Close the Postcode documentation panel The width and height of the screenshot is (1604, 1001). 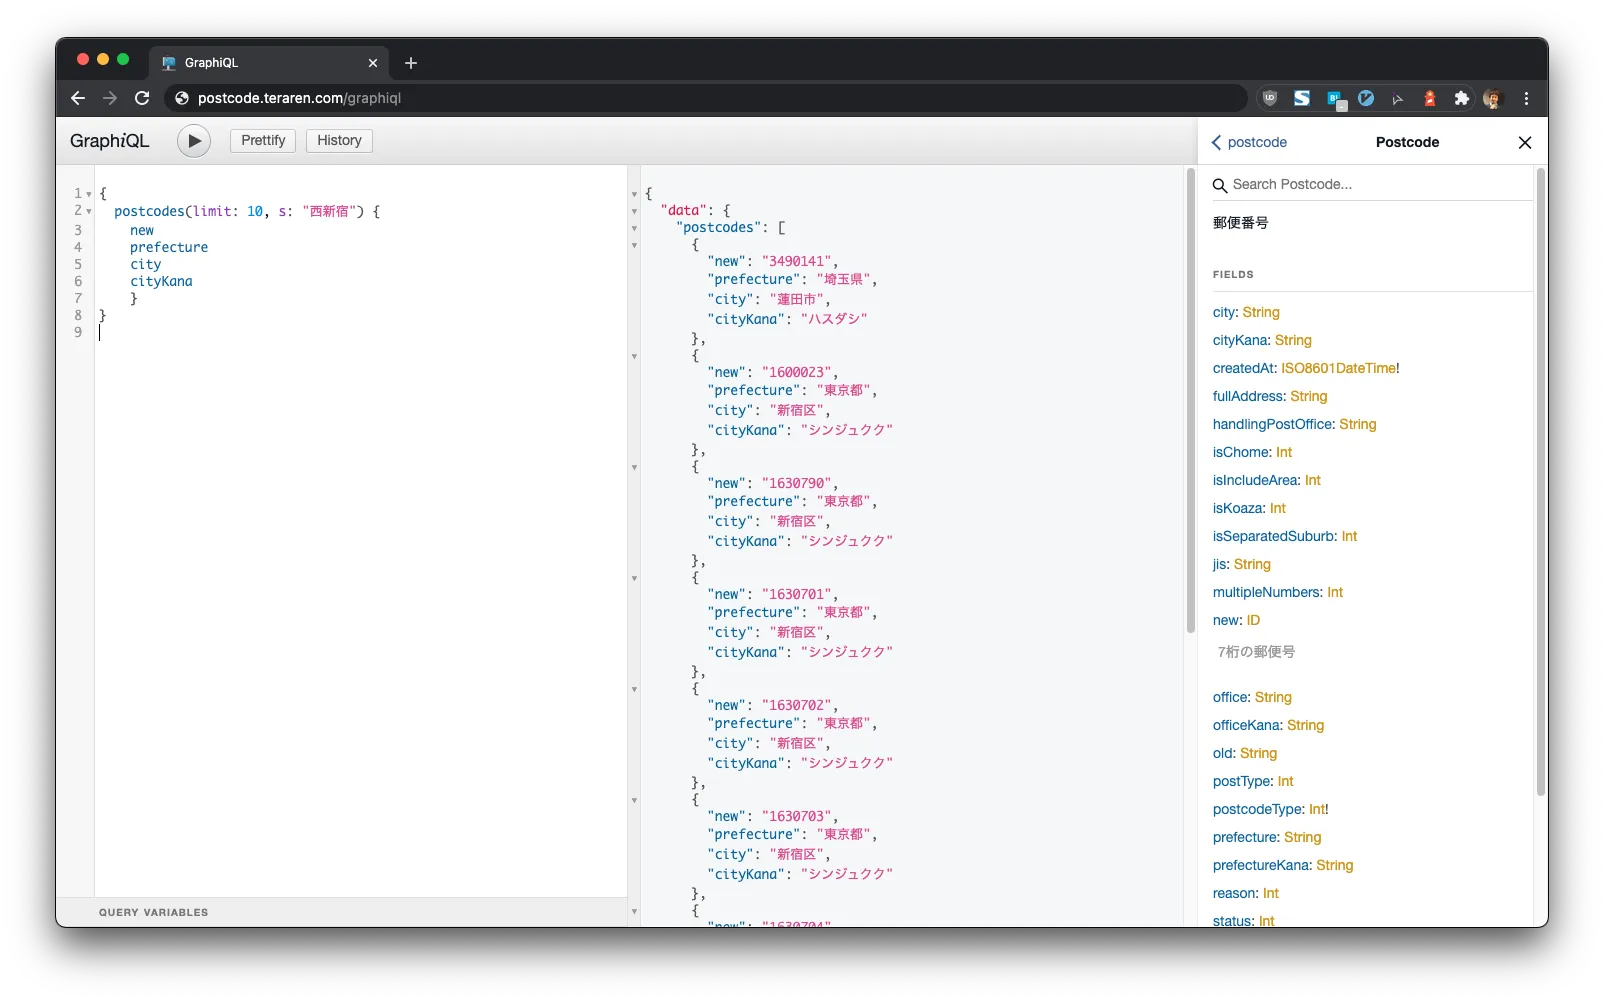[x=1524, y=143]
